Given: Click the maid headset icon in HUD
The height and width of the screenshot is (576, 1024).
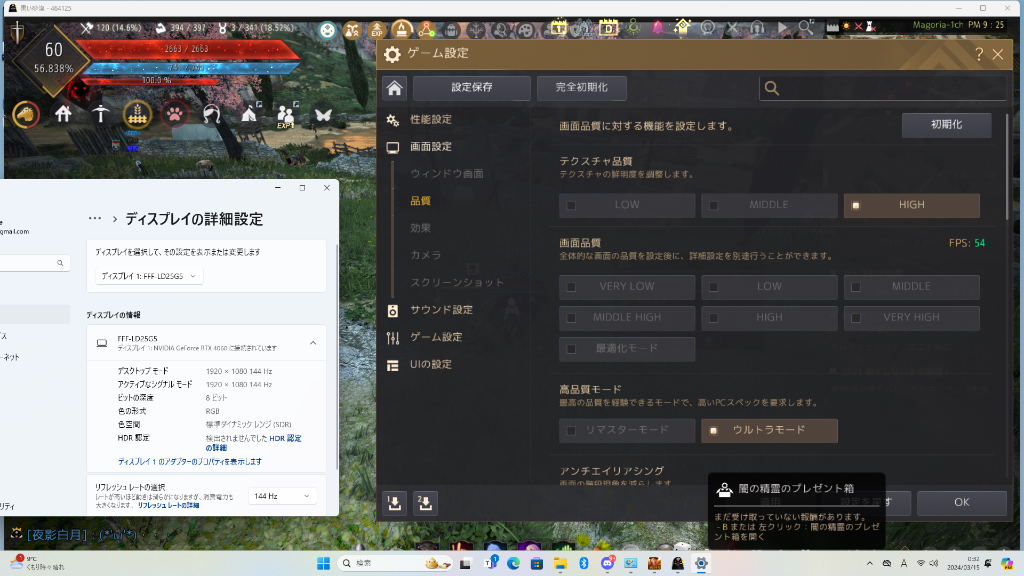Looking at the screenshot, I should [x=211, y=115].
